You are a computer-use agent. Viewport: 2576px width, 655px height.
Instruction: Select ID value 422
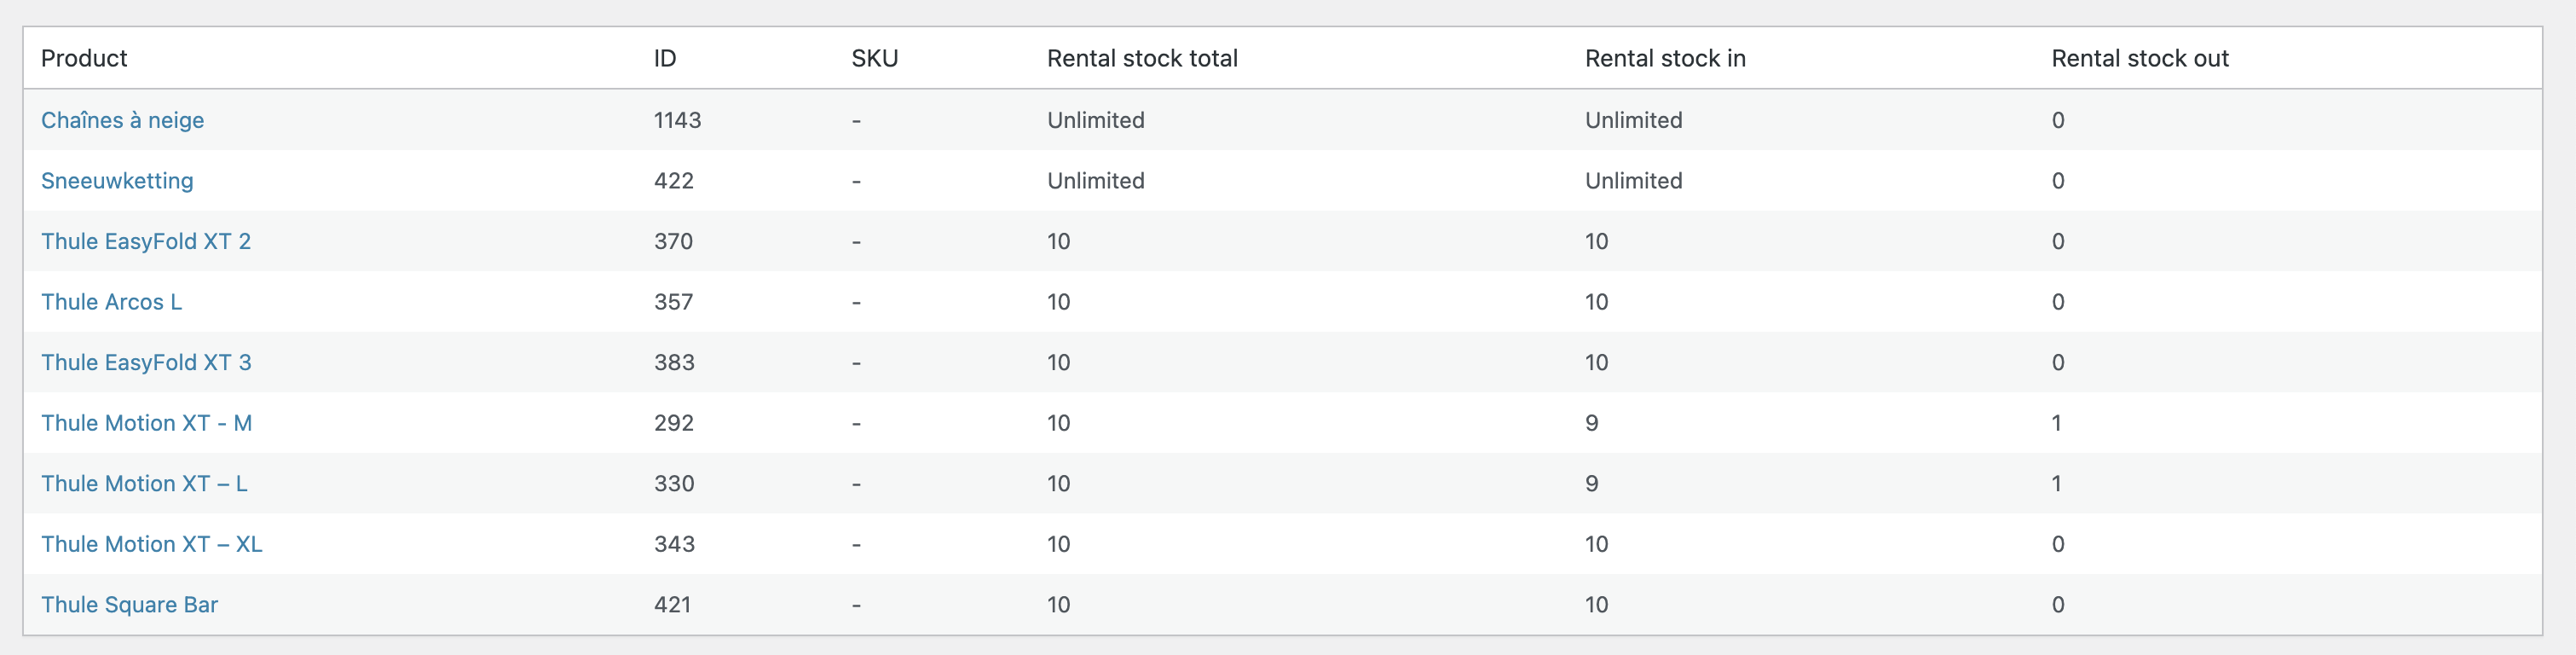(x=673, y=181)
